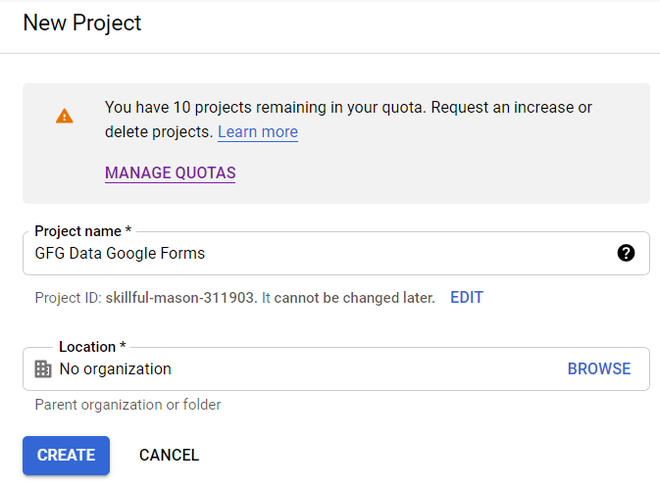Click the New Project heading

click(x=82, y=22)
